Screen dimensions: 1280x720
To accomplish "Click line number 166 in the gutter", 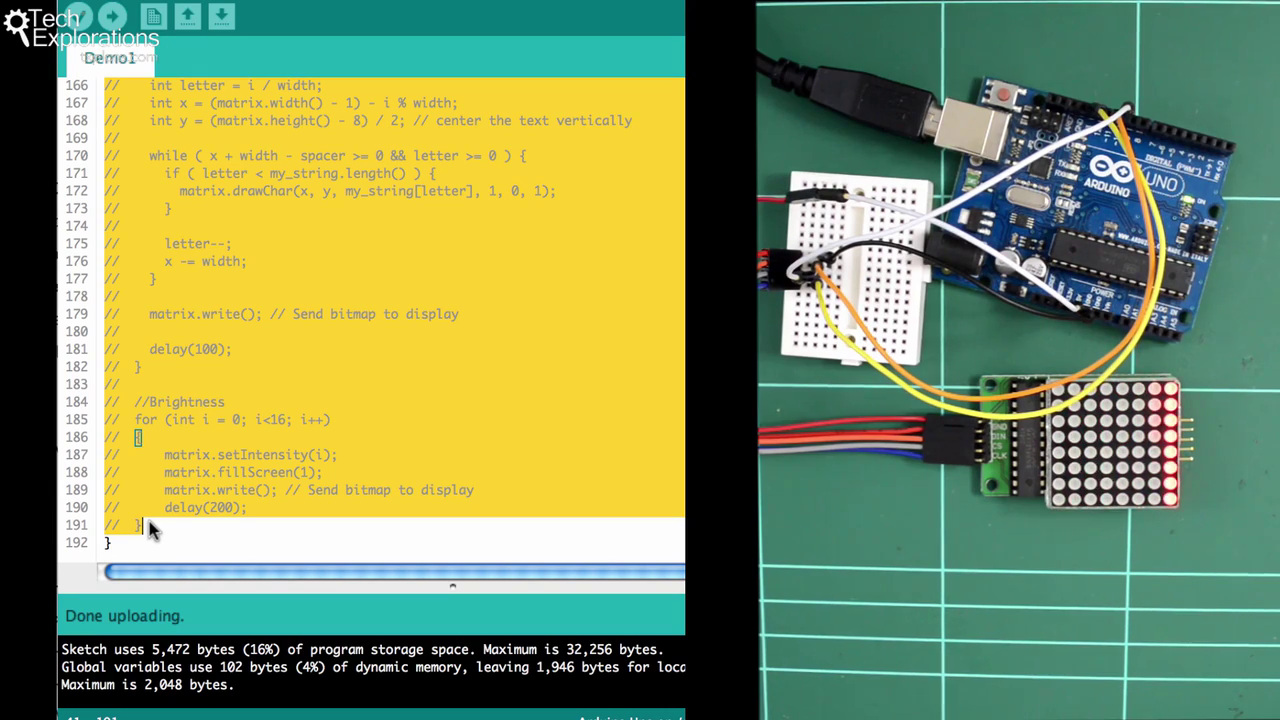I will 76,85.
